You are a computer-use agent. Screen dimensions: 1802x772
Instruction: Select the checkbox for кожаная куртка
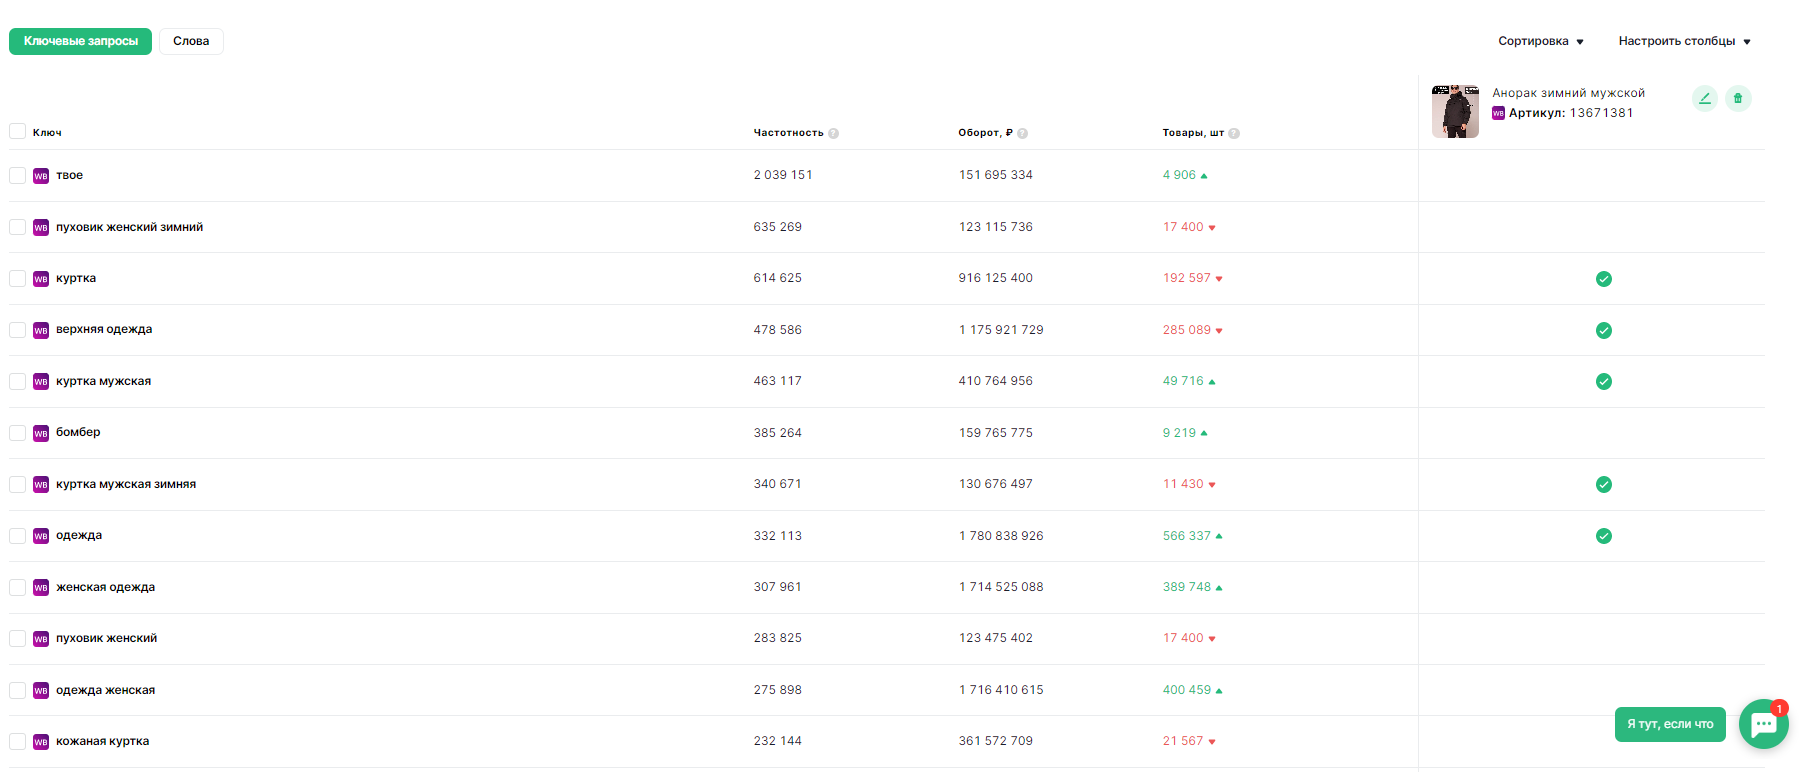pos(17,741)
